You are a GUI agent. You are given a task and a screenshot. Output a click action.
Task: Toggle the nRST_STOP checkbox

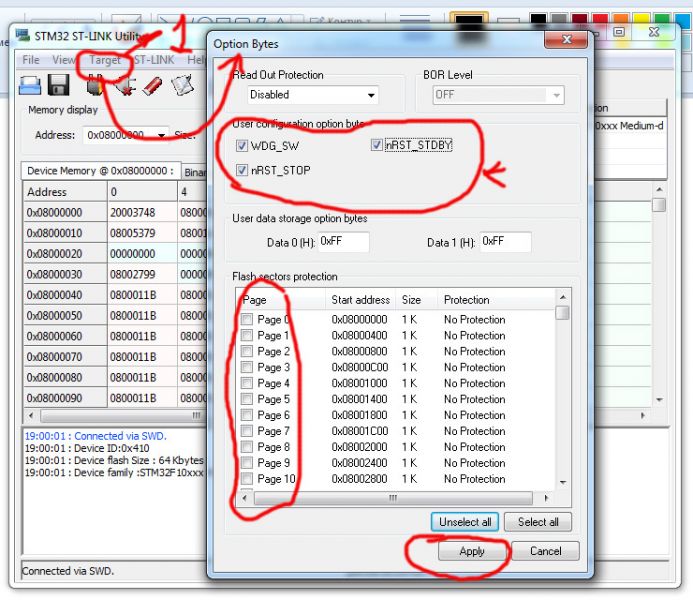(x=242, y=170)
